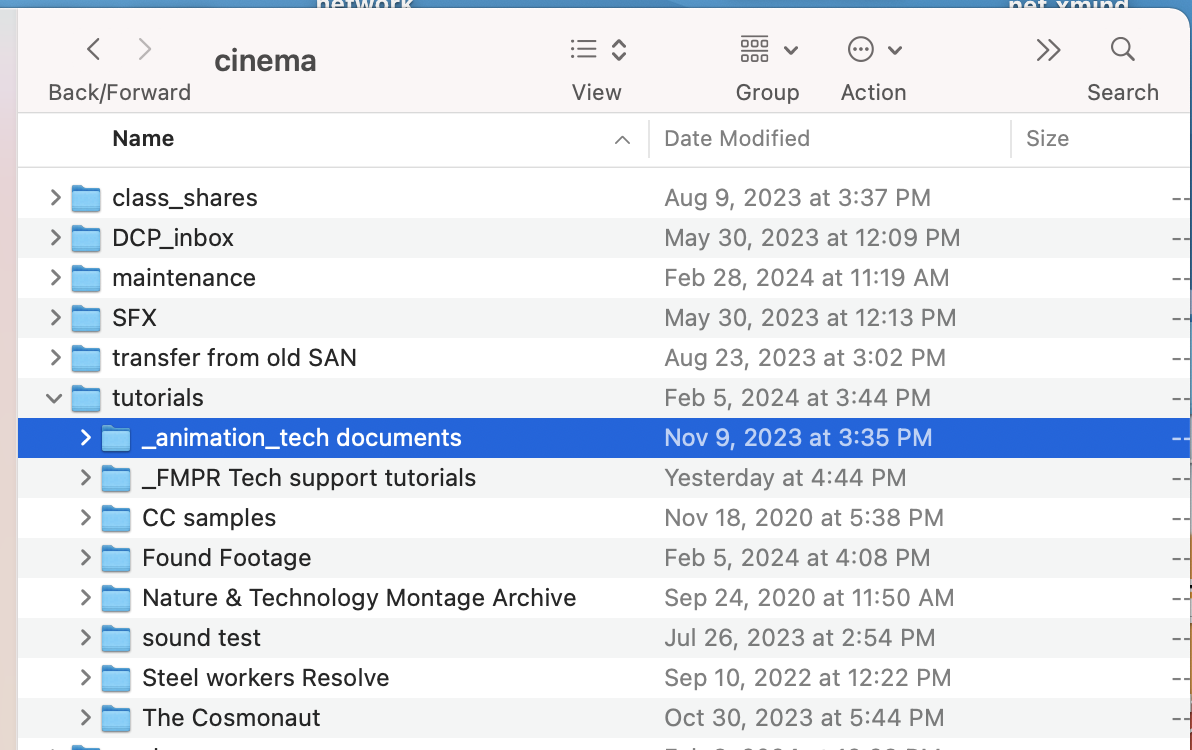Screen dimensions: 1192x750
Task: Expand the Found Footage folder
Action: (x=86, y=558)
